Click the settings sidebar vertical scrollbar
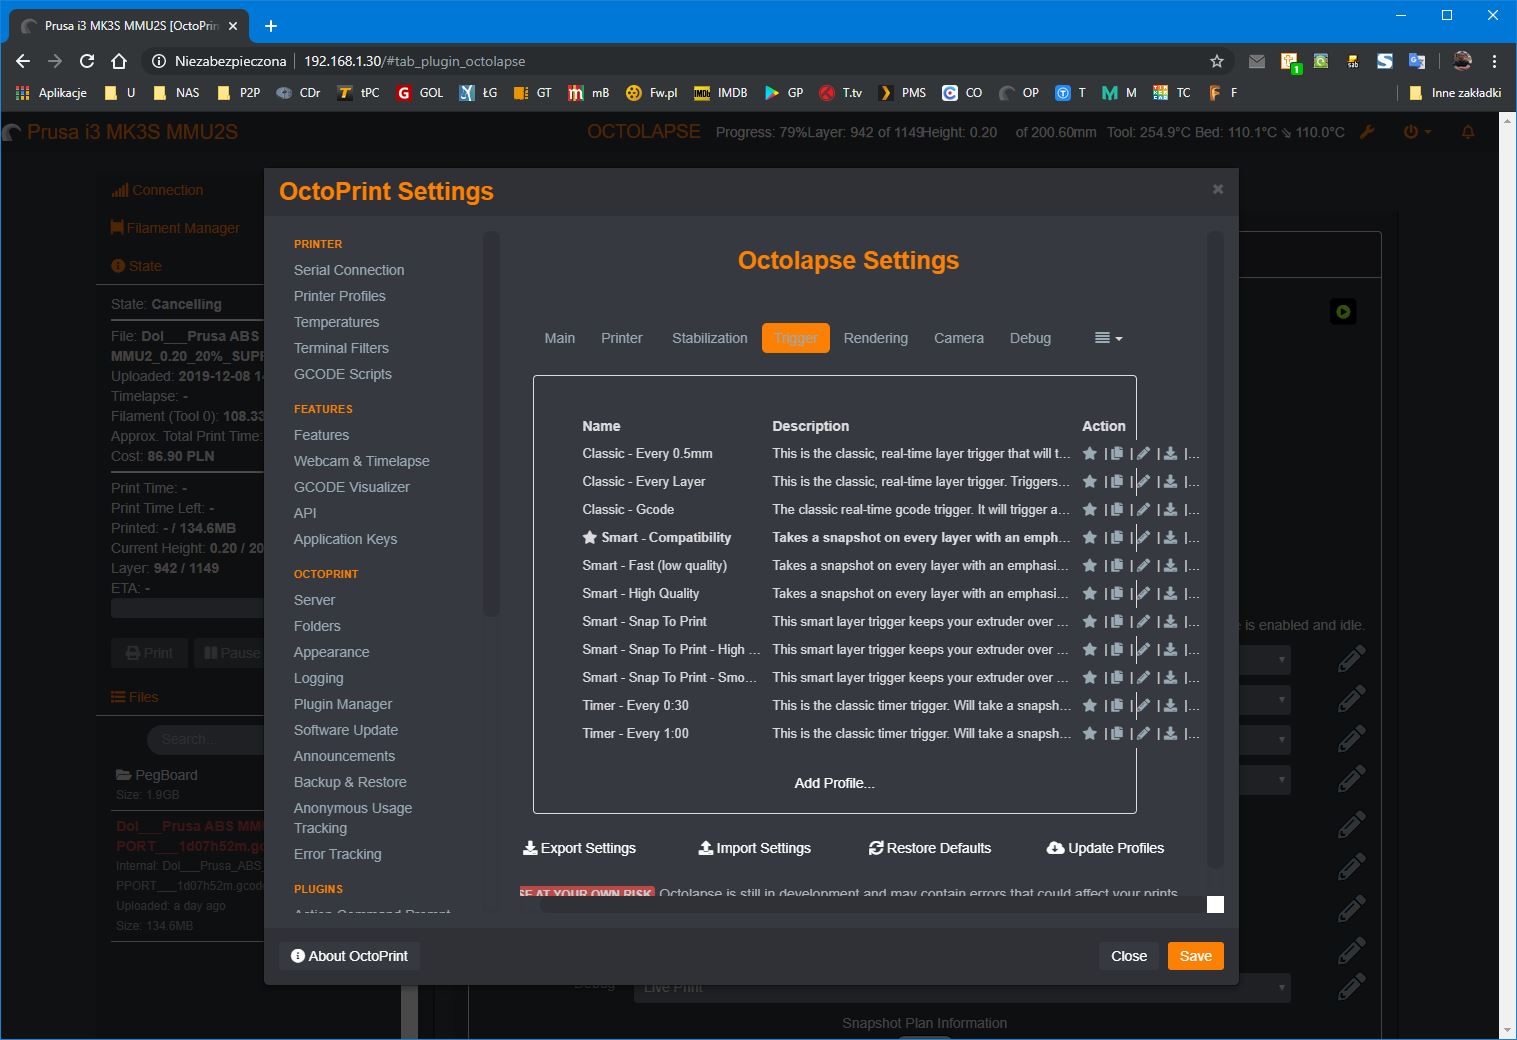The height and width of the screenshot is (1040, 1517). 490,424
